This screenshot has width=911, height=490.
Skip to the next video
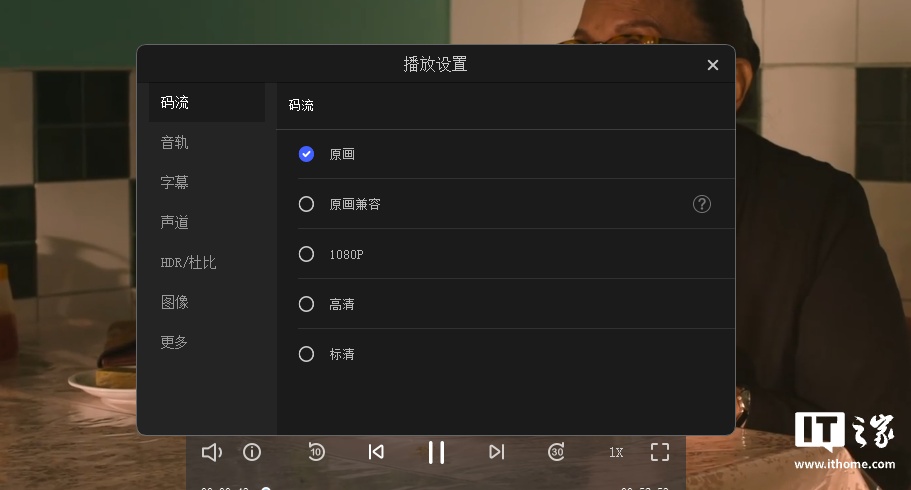pos(496,452)
